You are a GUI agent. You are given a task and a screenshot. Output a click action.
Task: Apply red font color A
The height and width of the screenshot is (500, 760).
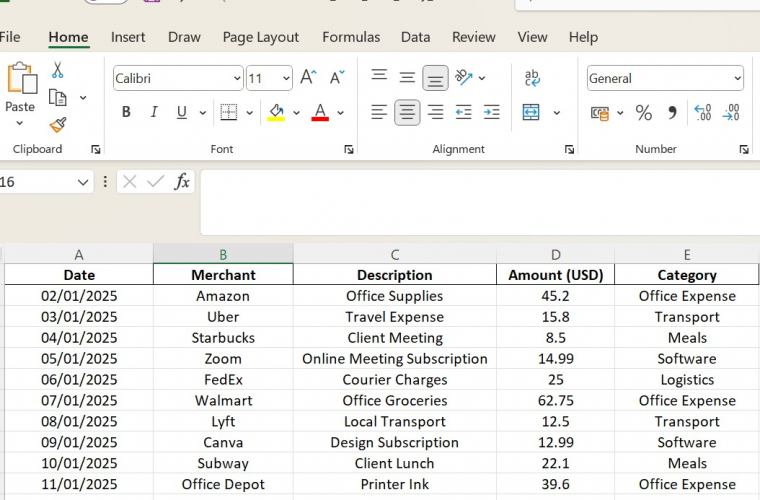pyautogui.click(x=320, y=112)
